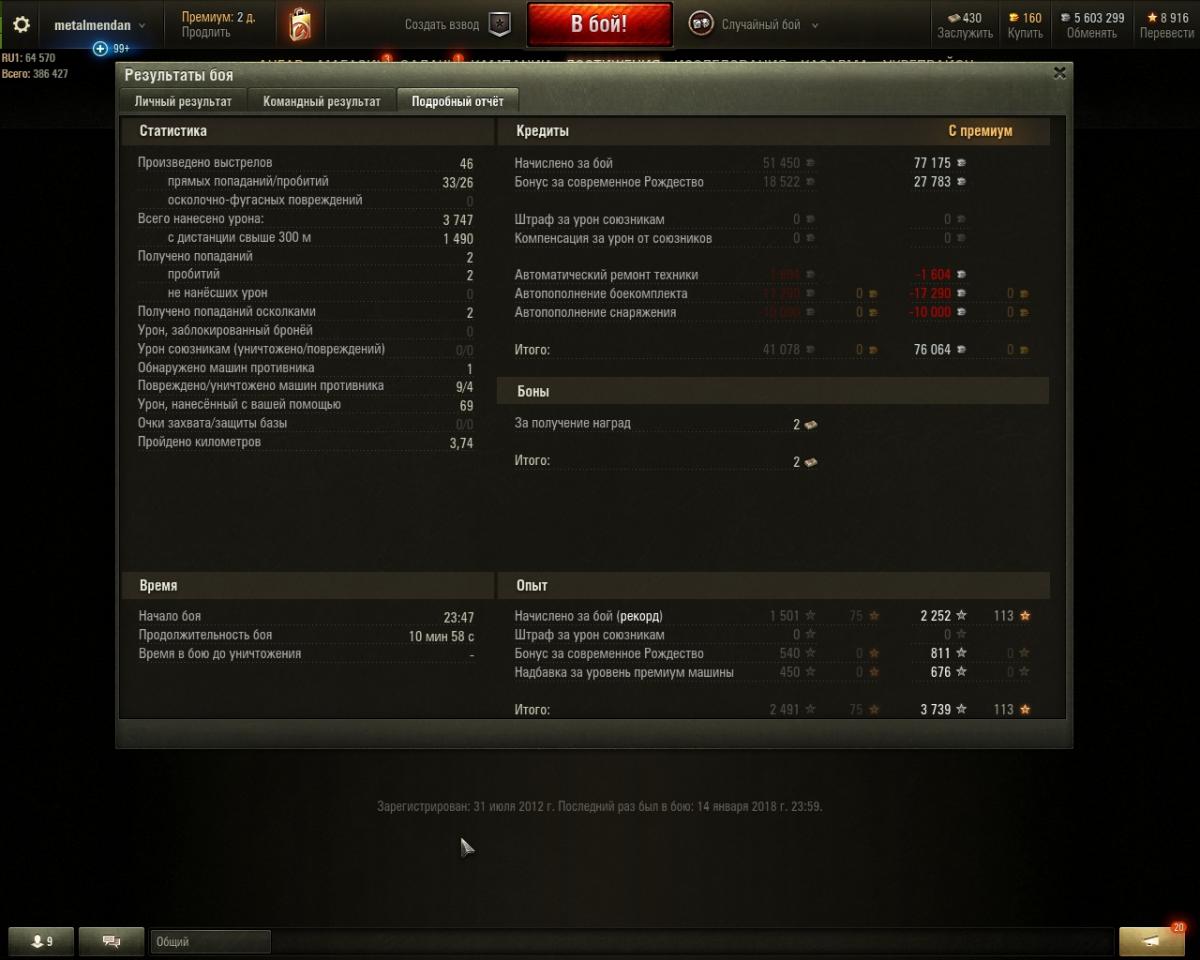
Task: Open the settings gear menu
Action: (x=21, y=25)
